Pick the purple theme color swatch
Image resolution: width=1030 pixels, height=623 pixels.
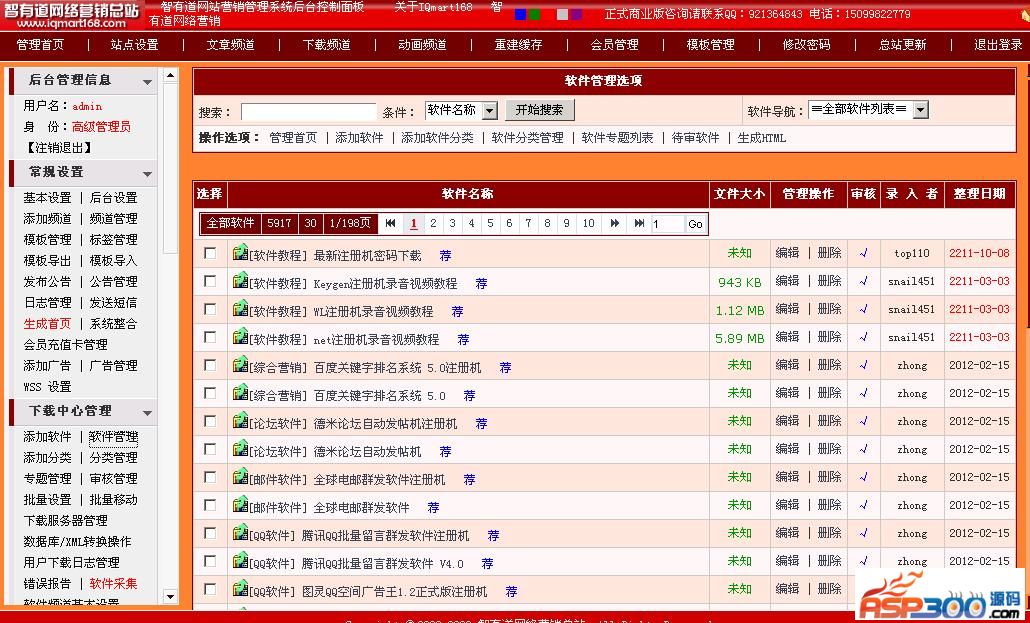(577, 14)
